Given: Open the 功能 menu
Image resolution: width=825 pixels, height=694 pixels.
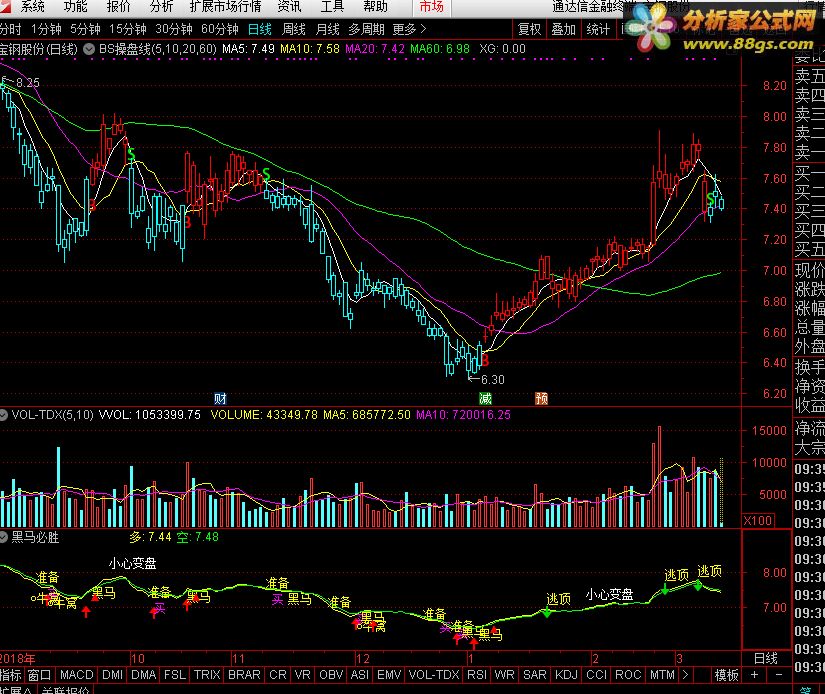Looking at the screenshot, I should (x=75, y=7).
